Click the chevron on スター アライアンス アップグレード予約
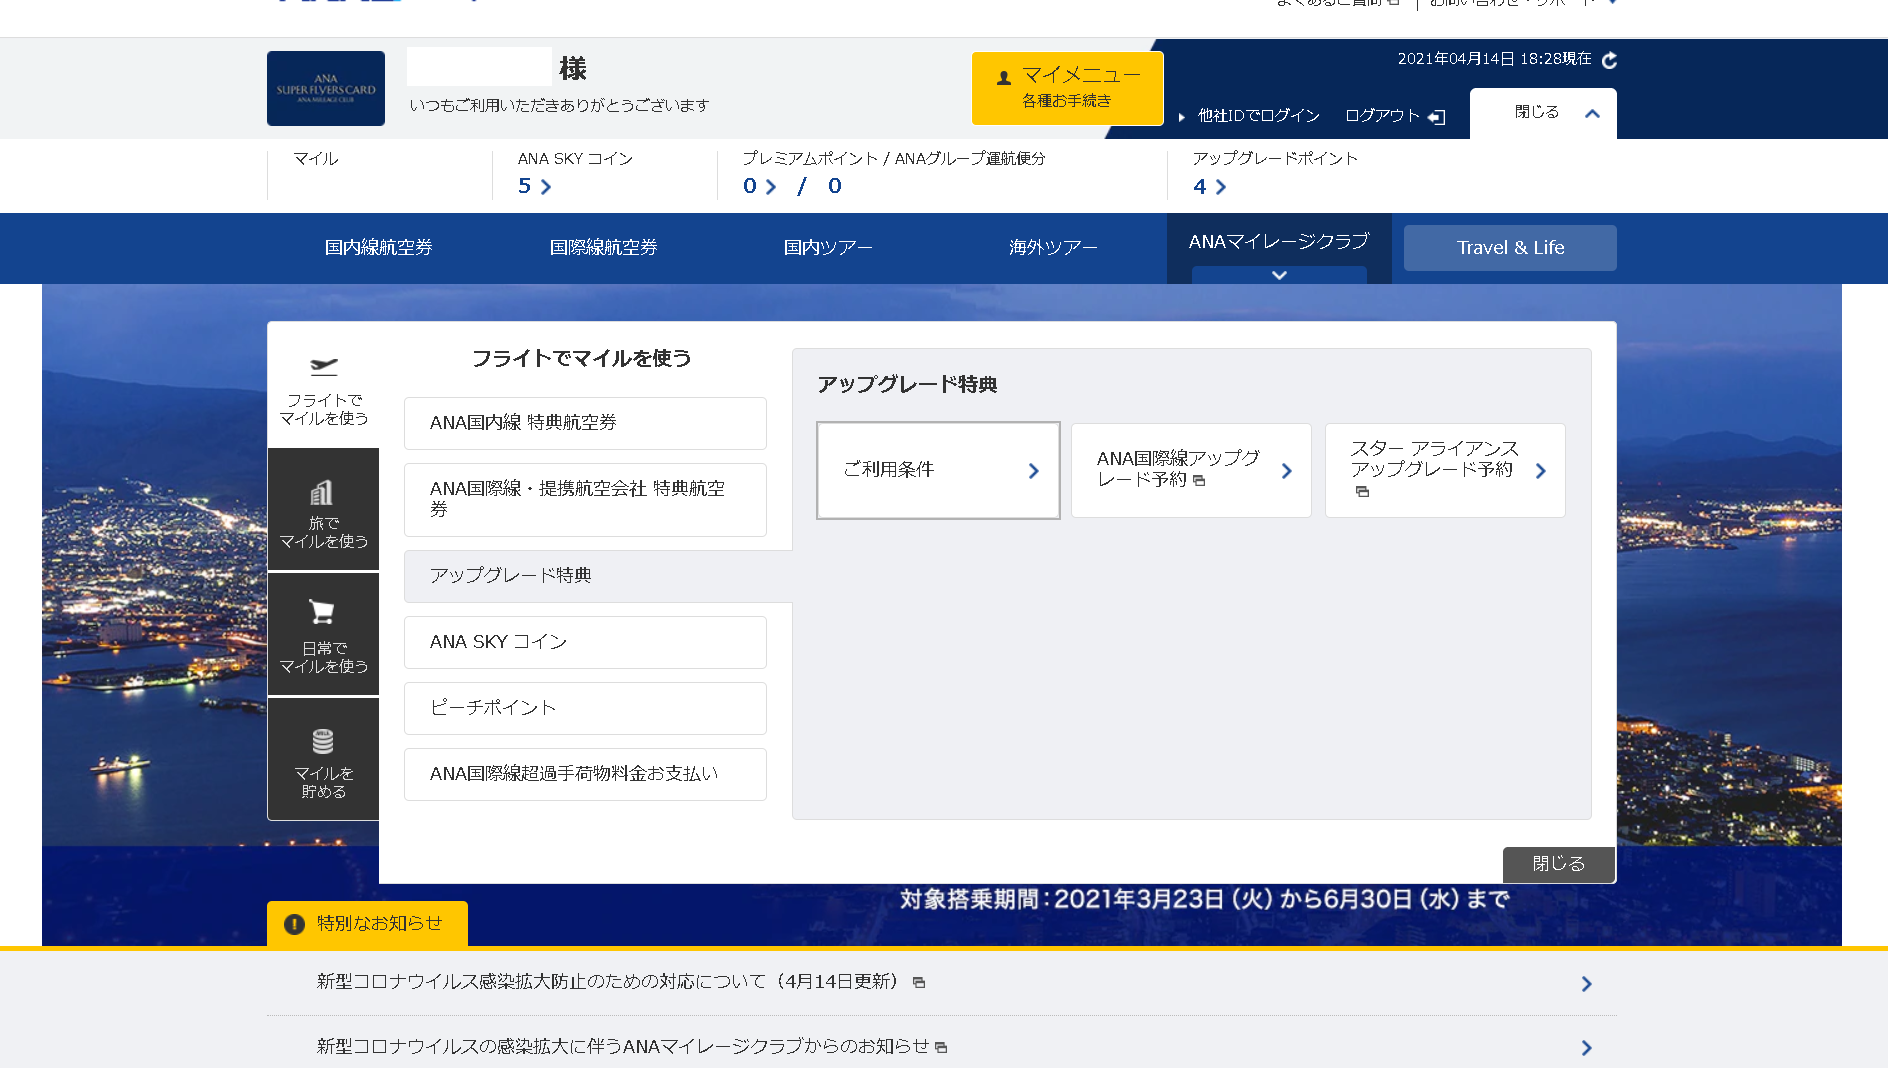Viewport: 1888px width, 1068px height. coord(1541,471)
